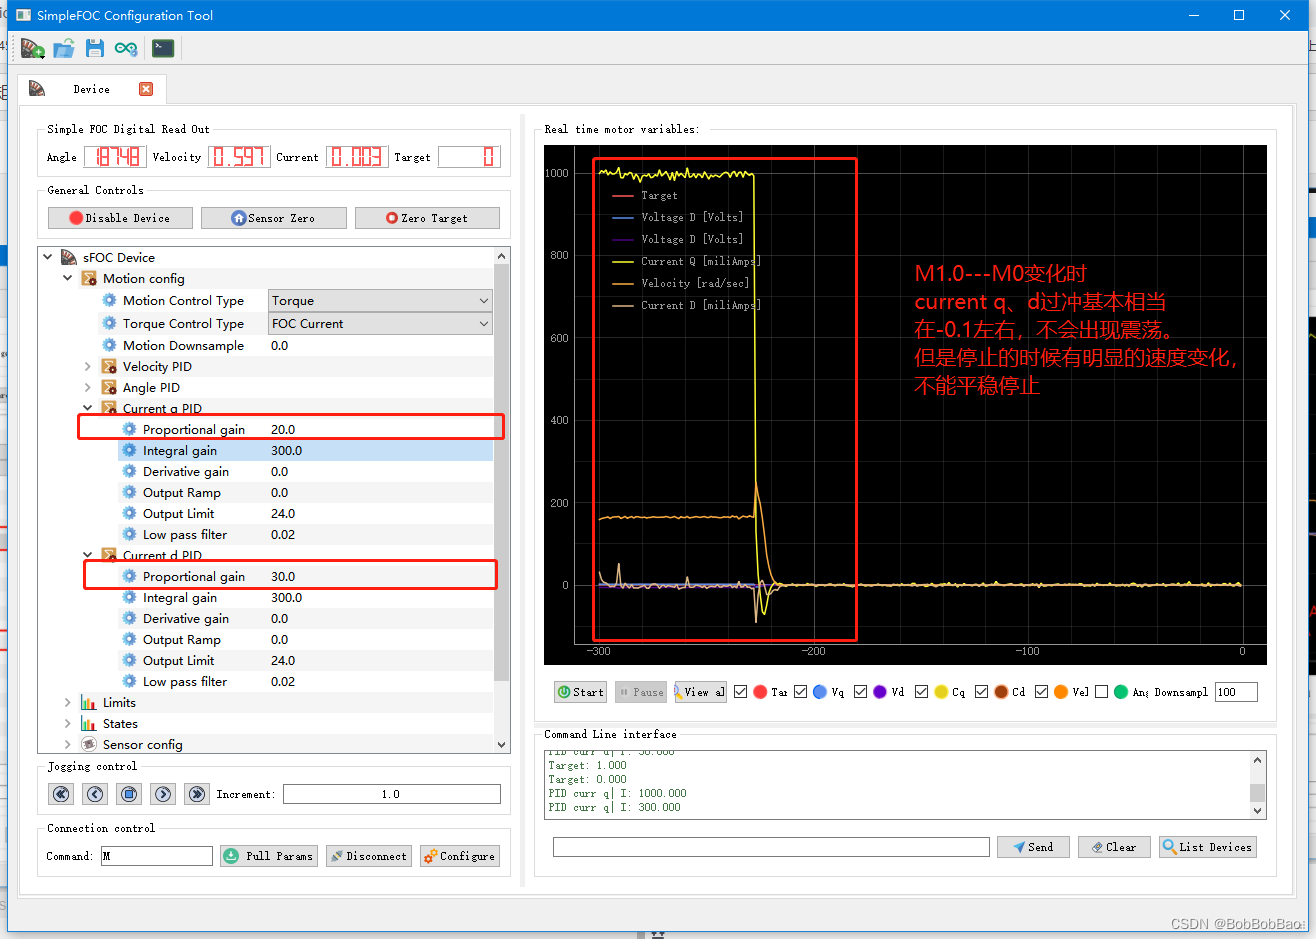The width and height of the screenshot is (1316, 939).
Task: Click the Limits bar-chart icon
Action: coord(89,703)
